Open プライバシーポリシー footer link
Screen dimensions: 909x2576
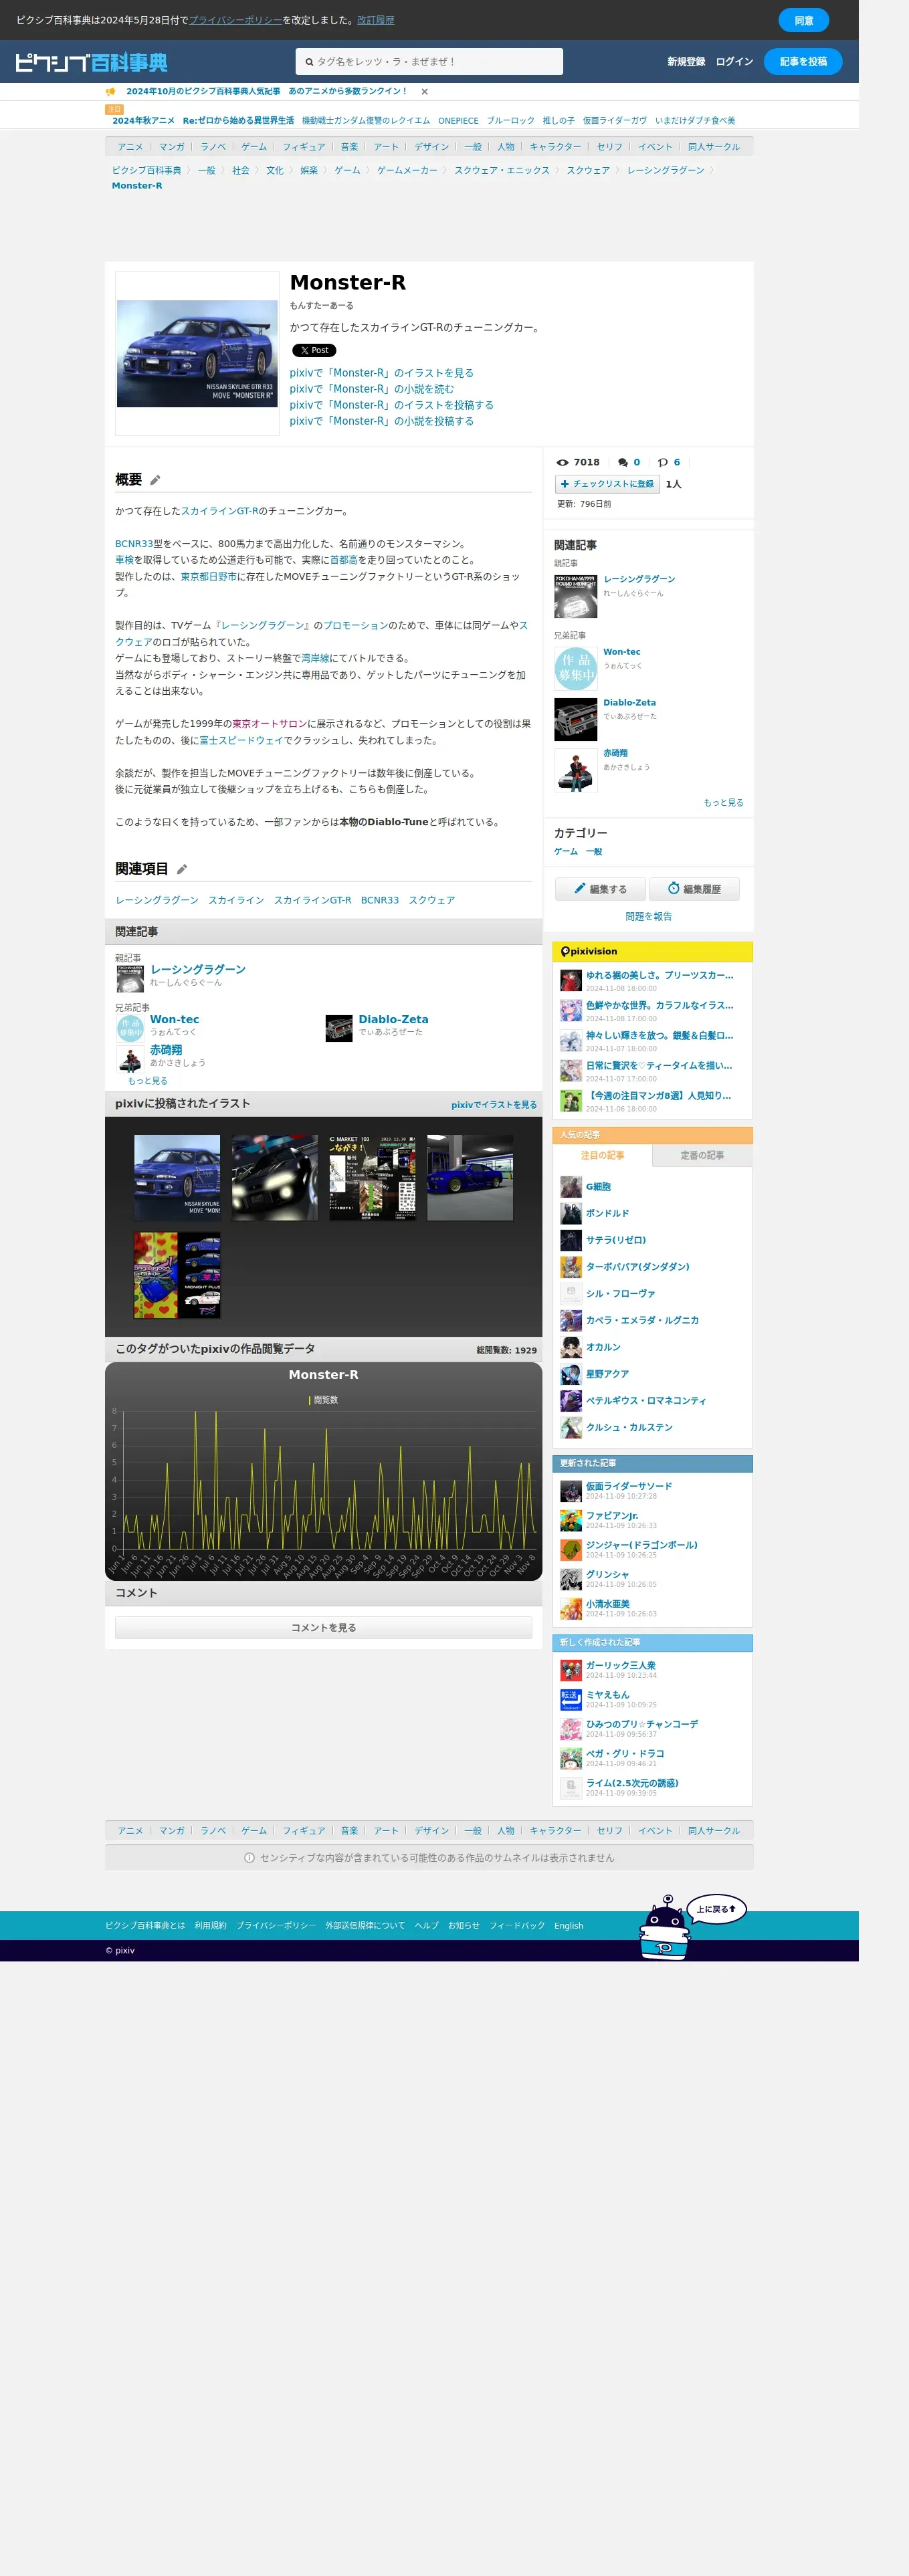[x=276, y=1926]
